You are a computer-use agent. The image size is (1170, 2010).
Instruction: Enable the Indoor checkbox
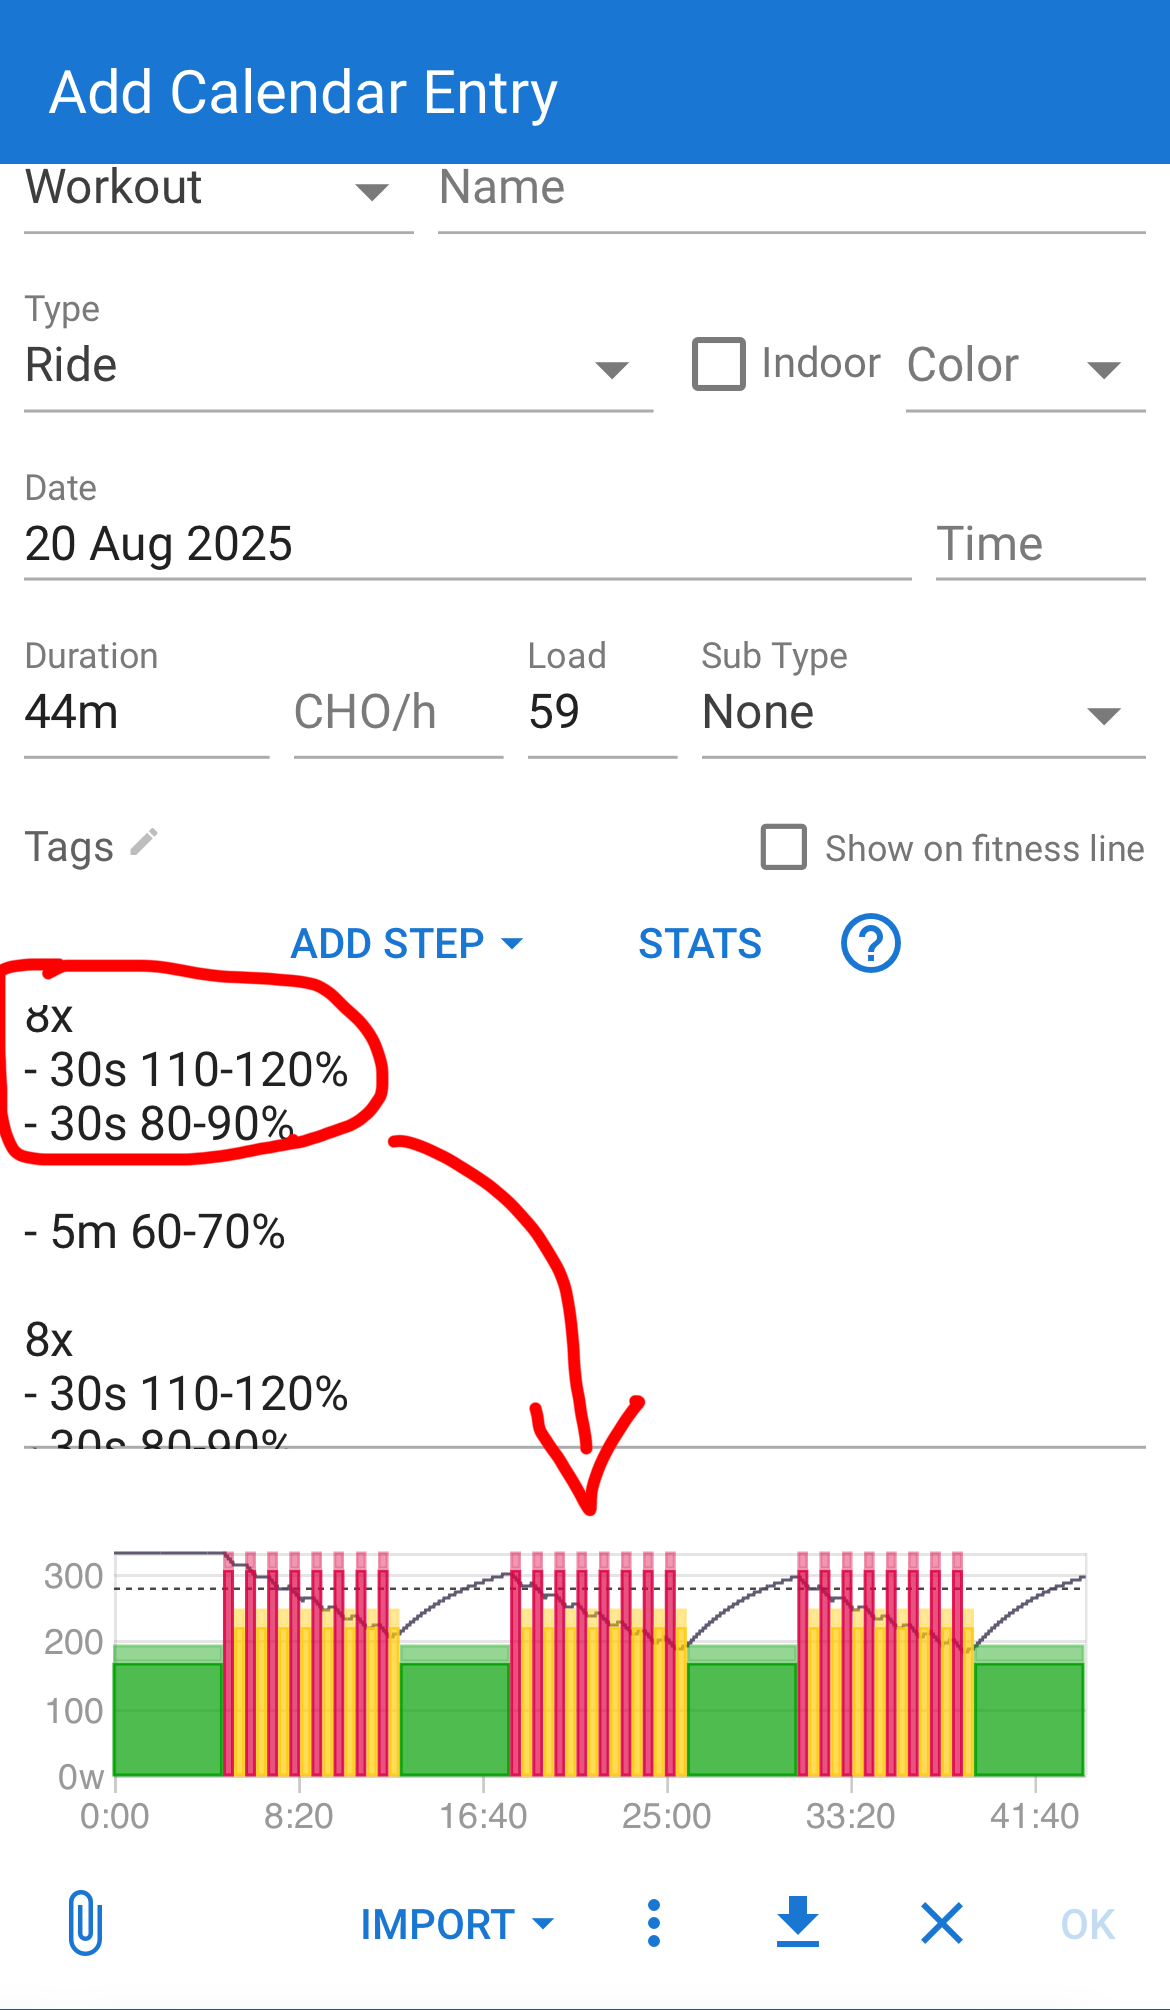coord(719,364)
